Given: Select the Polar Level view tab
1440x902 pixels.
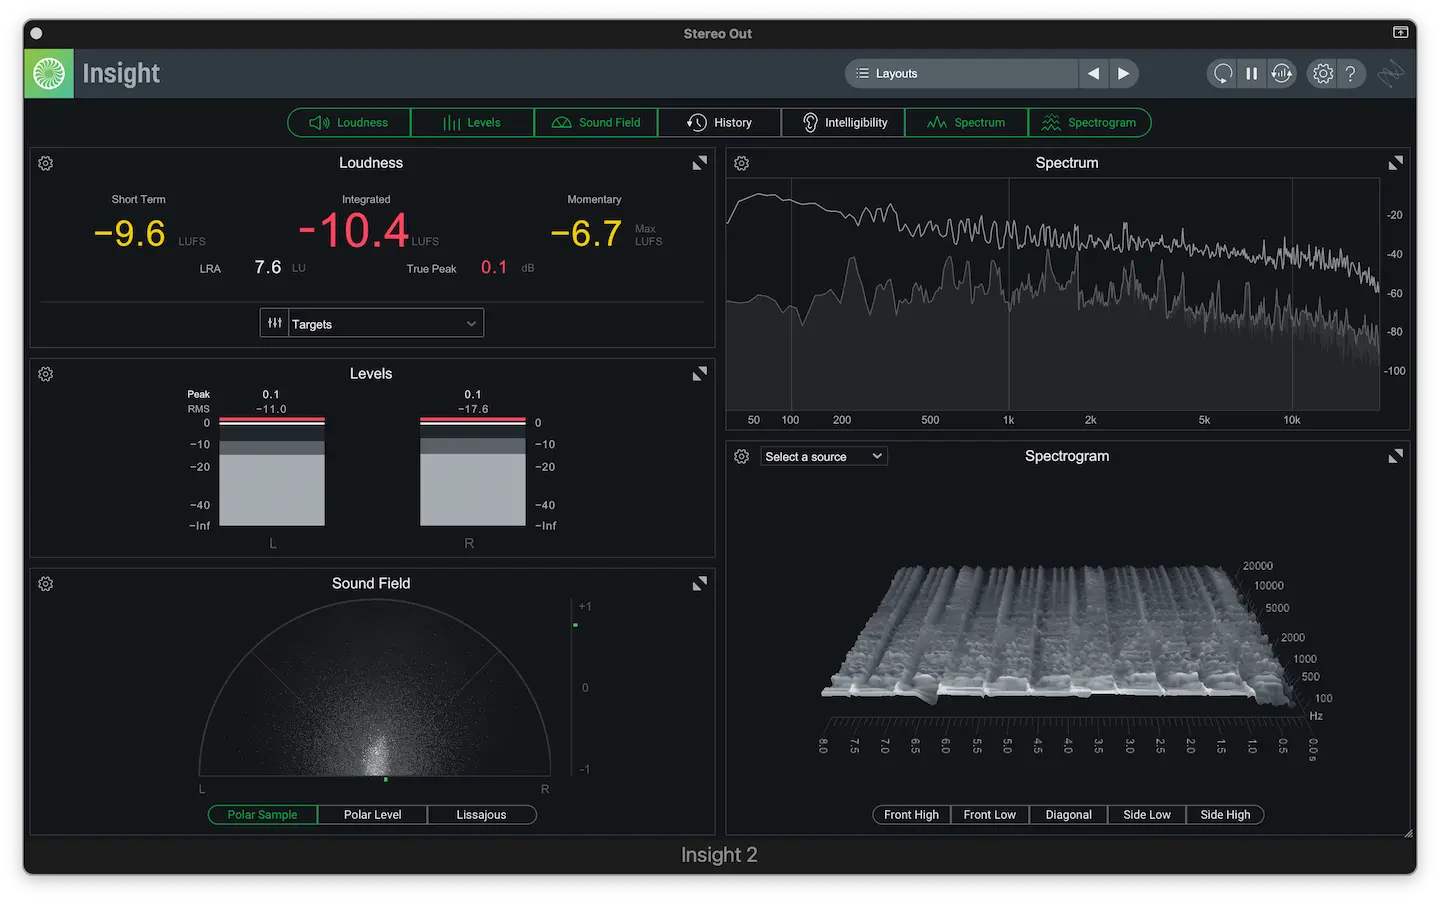Looking at the screenshot, I should coord(372,815).
